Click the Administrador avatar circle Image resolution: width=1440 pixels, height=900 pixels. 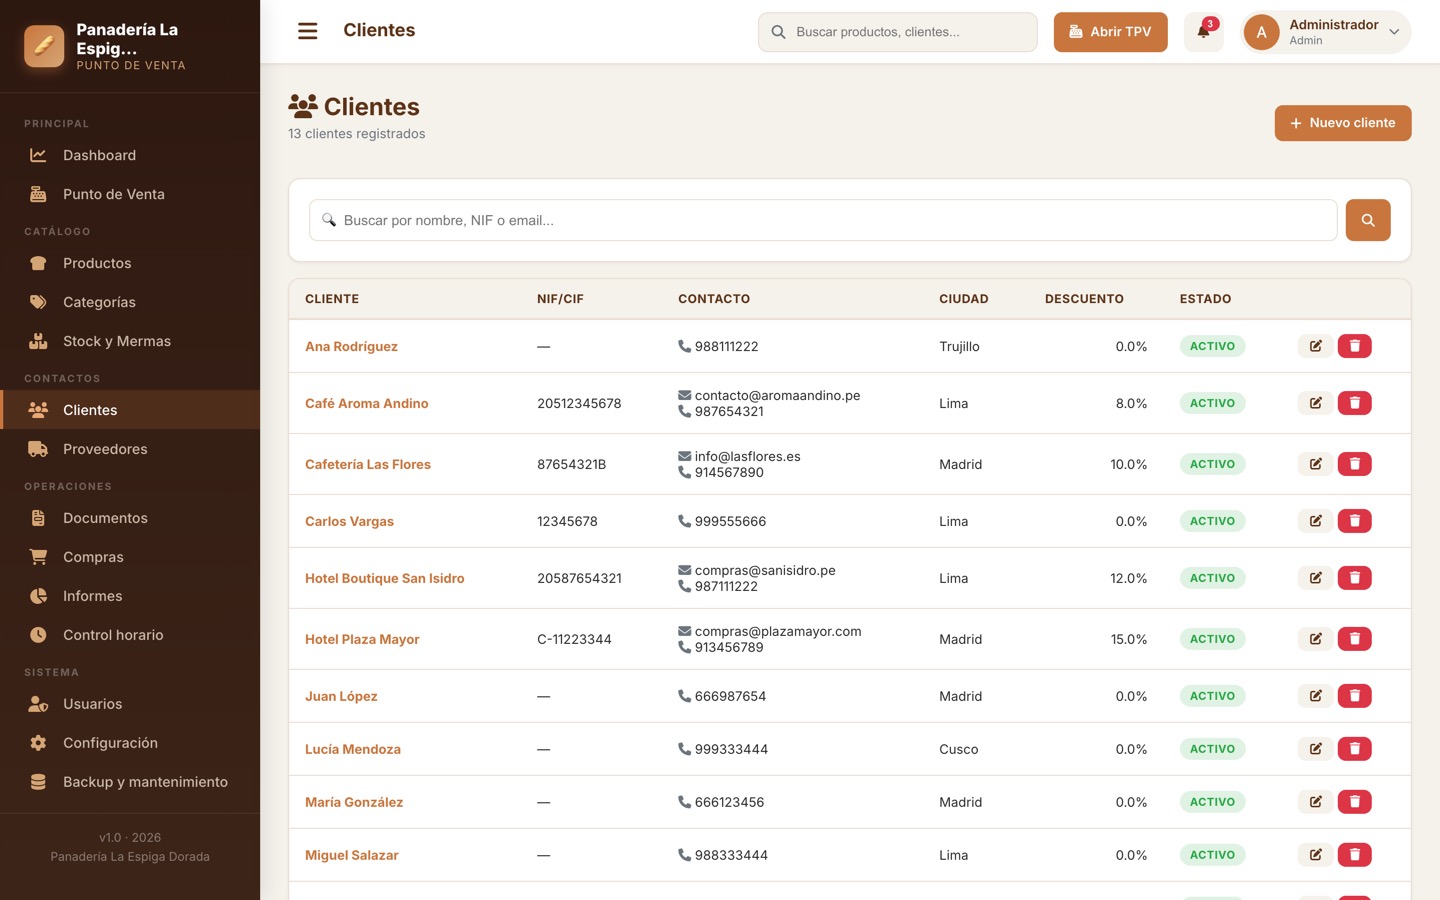click(1261, 32)
